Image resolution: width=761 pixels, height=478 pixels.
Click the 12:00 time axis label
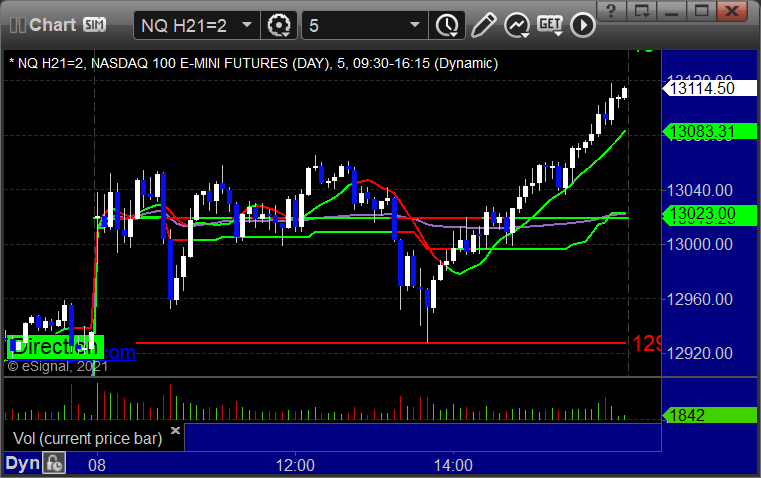295,465
